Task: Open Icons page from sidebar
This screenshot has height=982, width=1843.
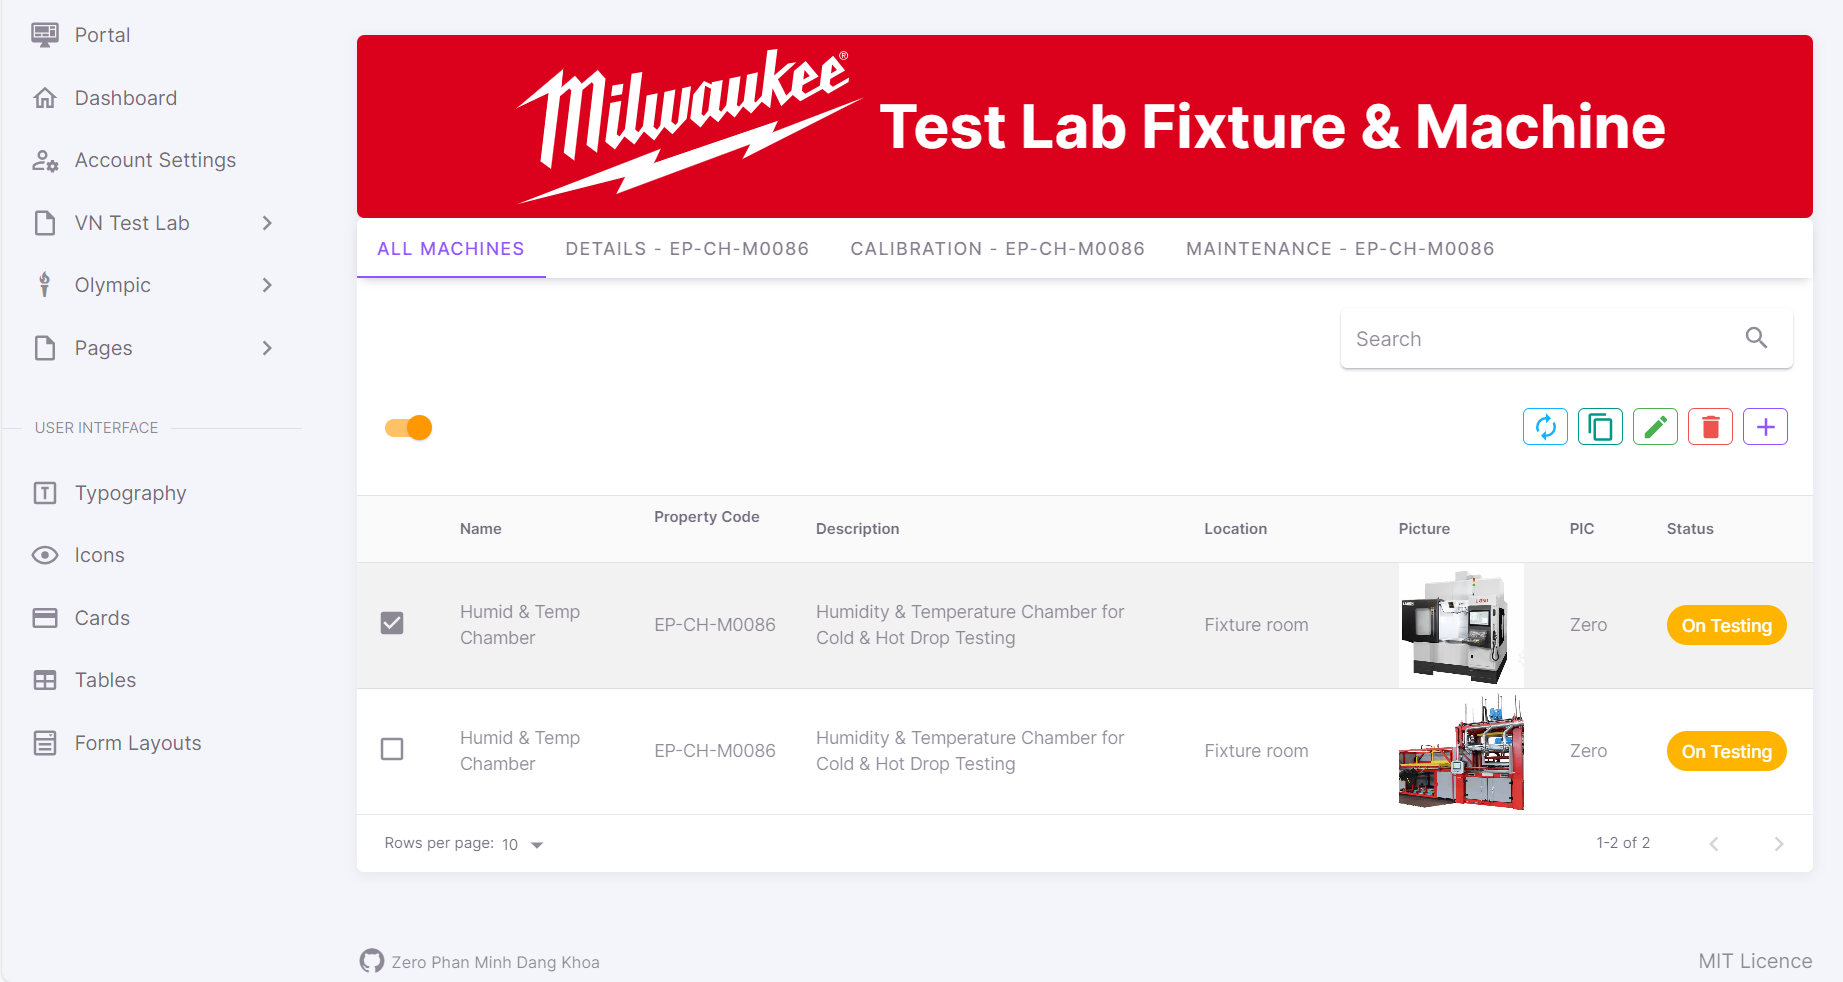Action: (99, 555)
